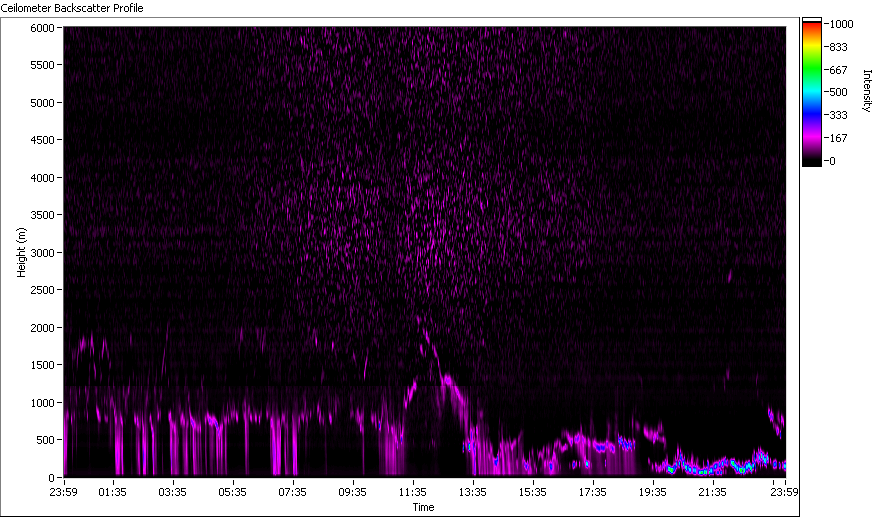
Task: Click the 17:35 time tick label
Action: click(x=593, y=492)
